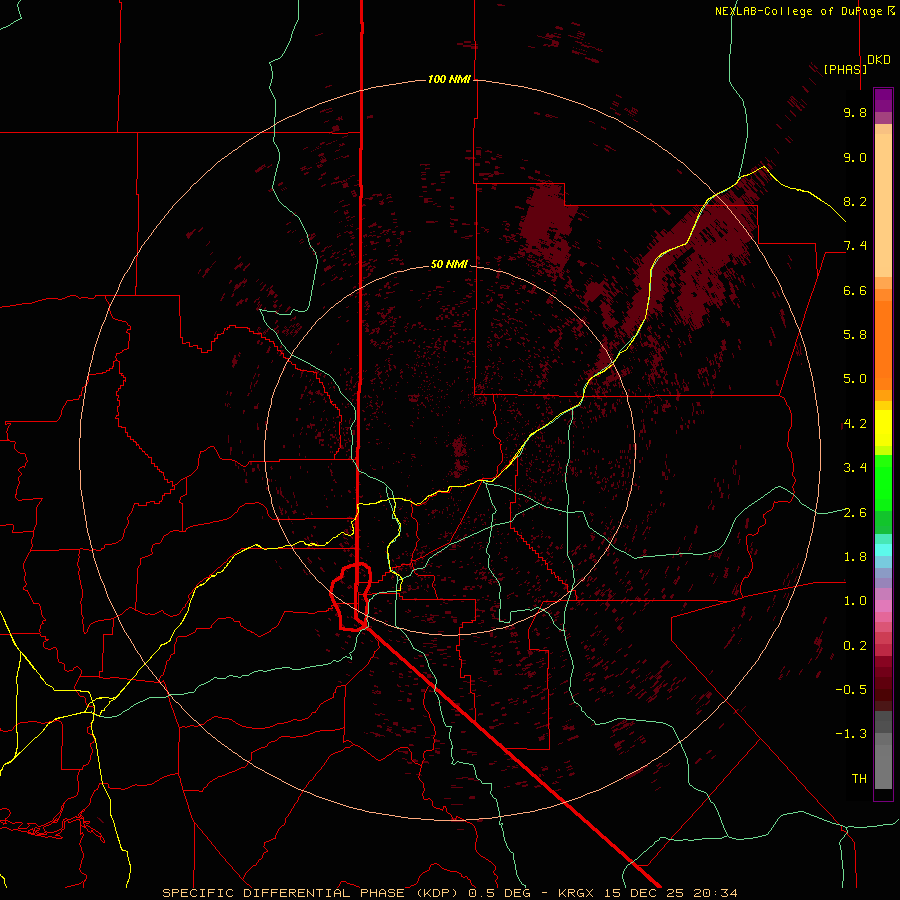Click the 6.6 value on the color scale
The image size is (900, 900).
[855, 290]
